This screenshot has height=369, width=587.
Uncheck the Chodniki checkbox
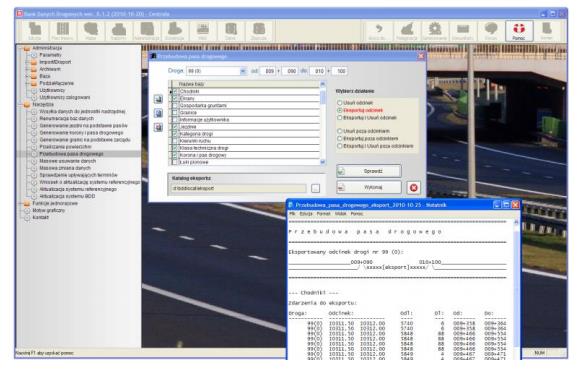tap(174, 91)
